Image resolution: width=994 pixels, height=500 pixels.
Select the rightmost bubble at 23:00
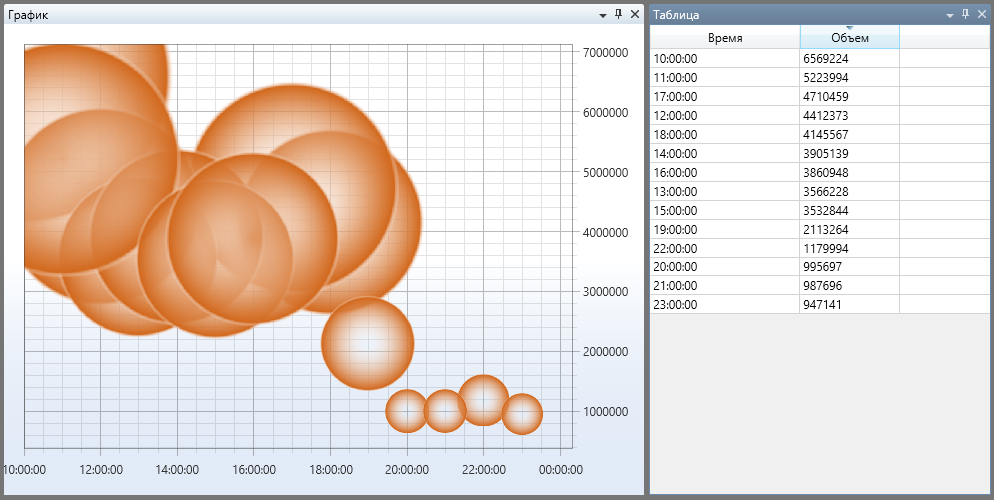click(x=522, y=414)
